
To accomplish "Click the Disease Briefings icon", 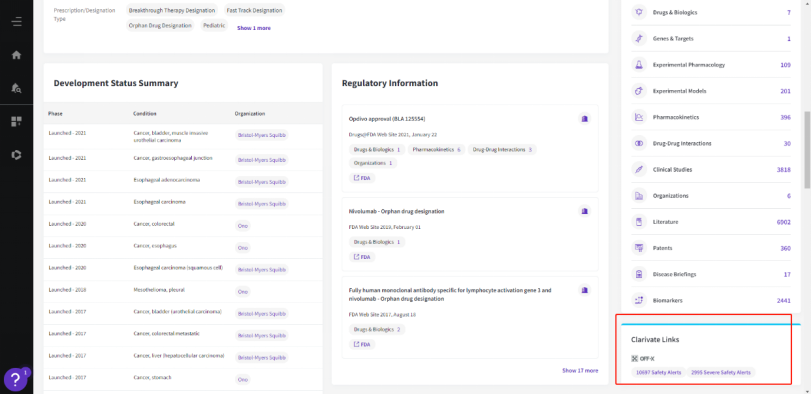I will (x=639, y=275).
